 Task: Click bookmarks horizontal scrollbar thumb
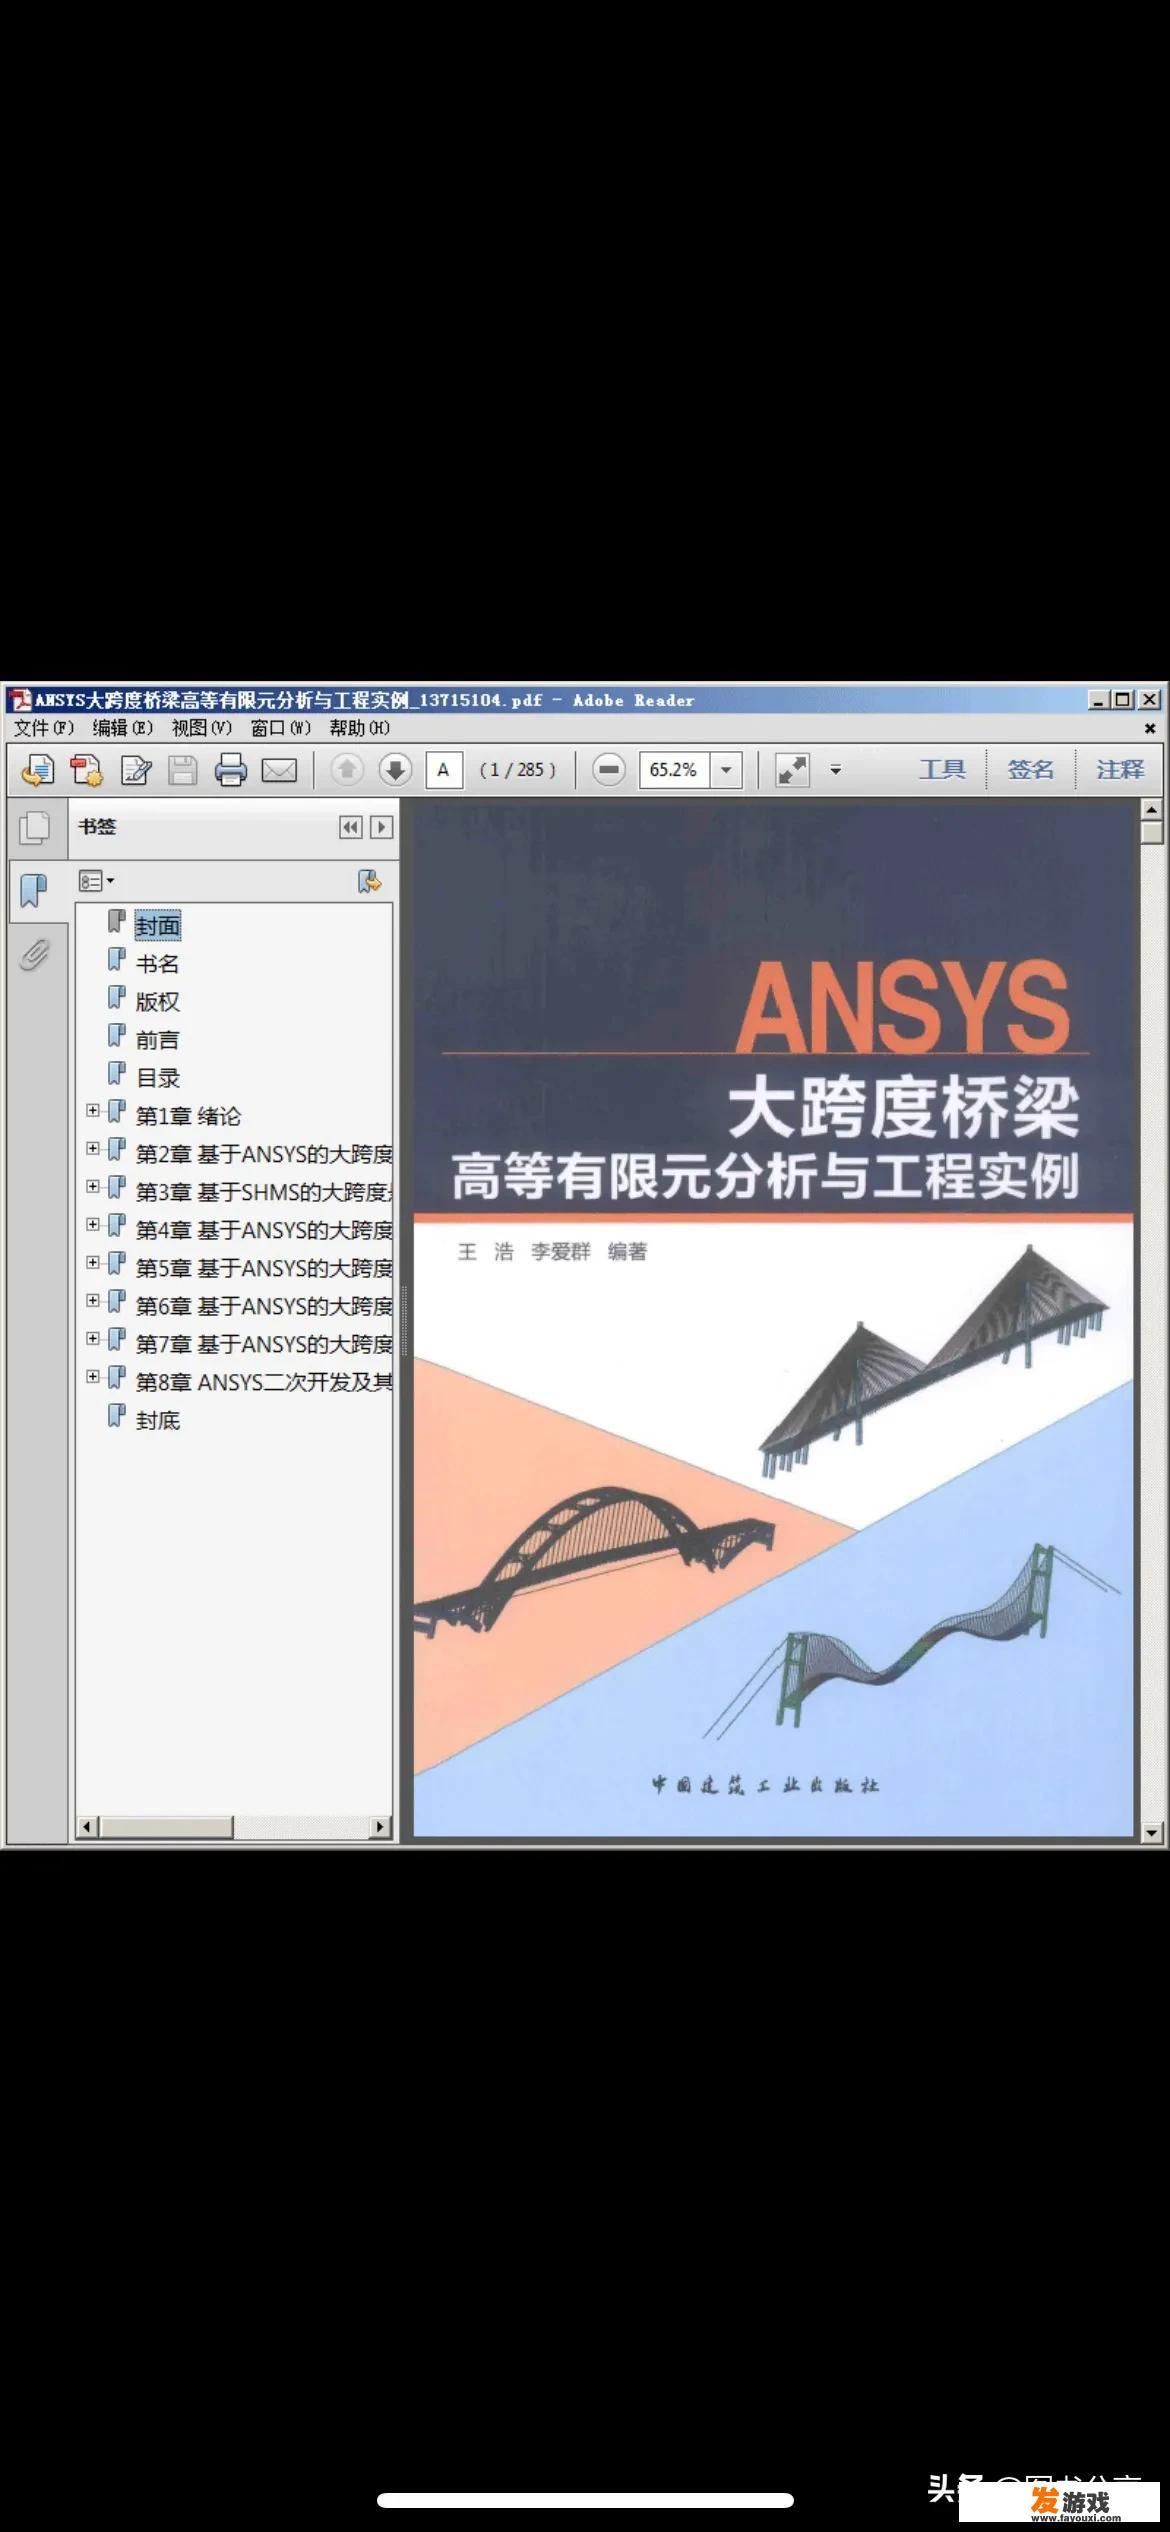pyautogui.click(x=166, y=1827)
